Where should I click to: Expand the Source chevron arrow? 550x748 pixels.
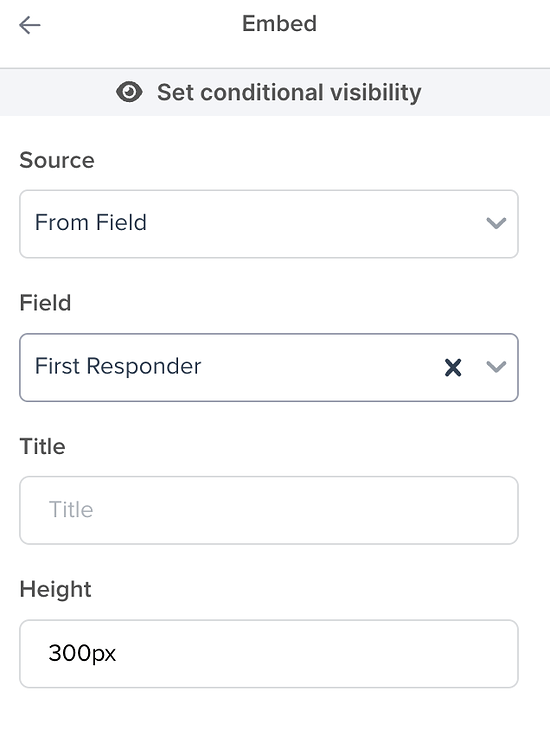(x=496, y=223)
